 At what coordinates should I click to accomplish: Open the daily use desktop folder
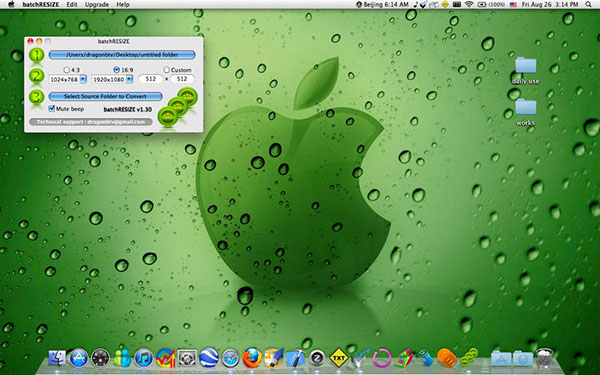coord(525,70)
